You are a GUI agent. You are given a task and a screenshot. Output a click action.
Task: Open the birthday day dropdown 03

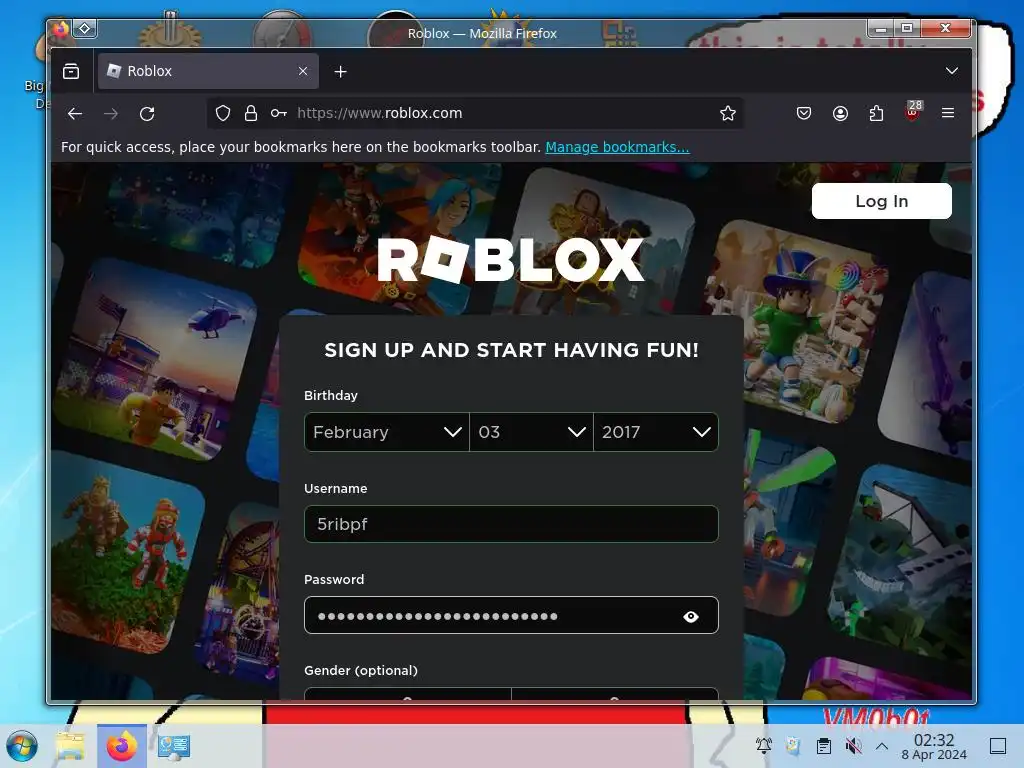tap(531, 432)
